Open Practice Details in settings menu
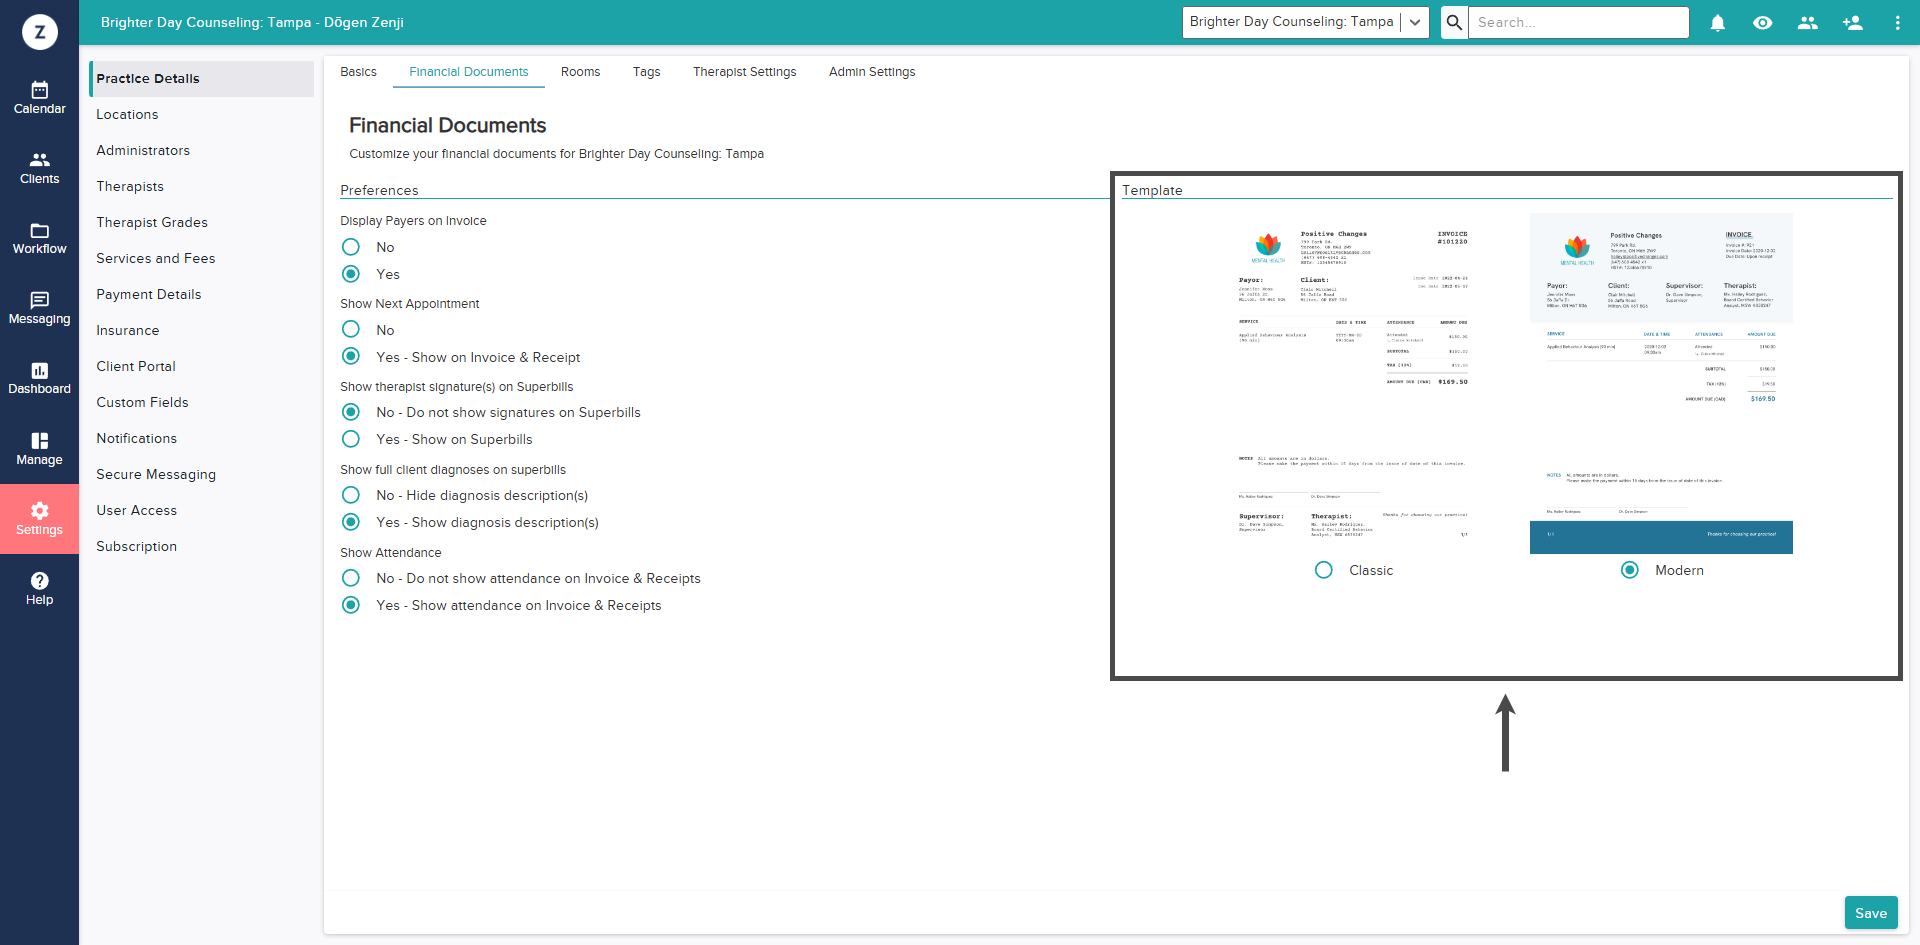The image size is (1920, 945). [202, 79]
